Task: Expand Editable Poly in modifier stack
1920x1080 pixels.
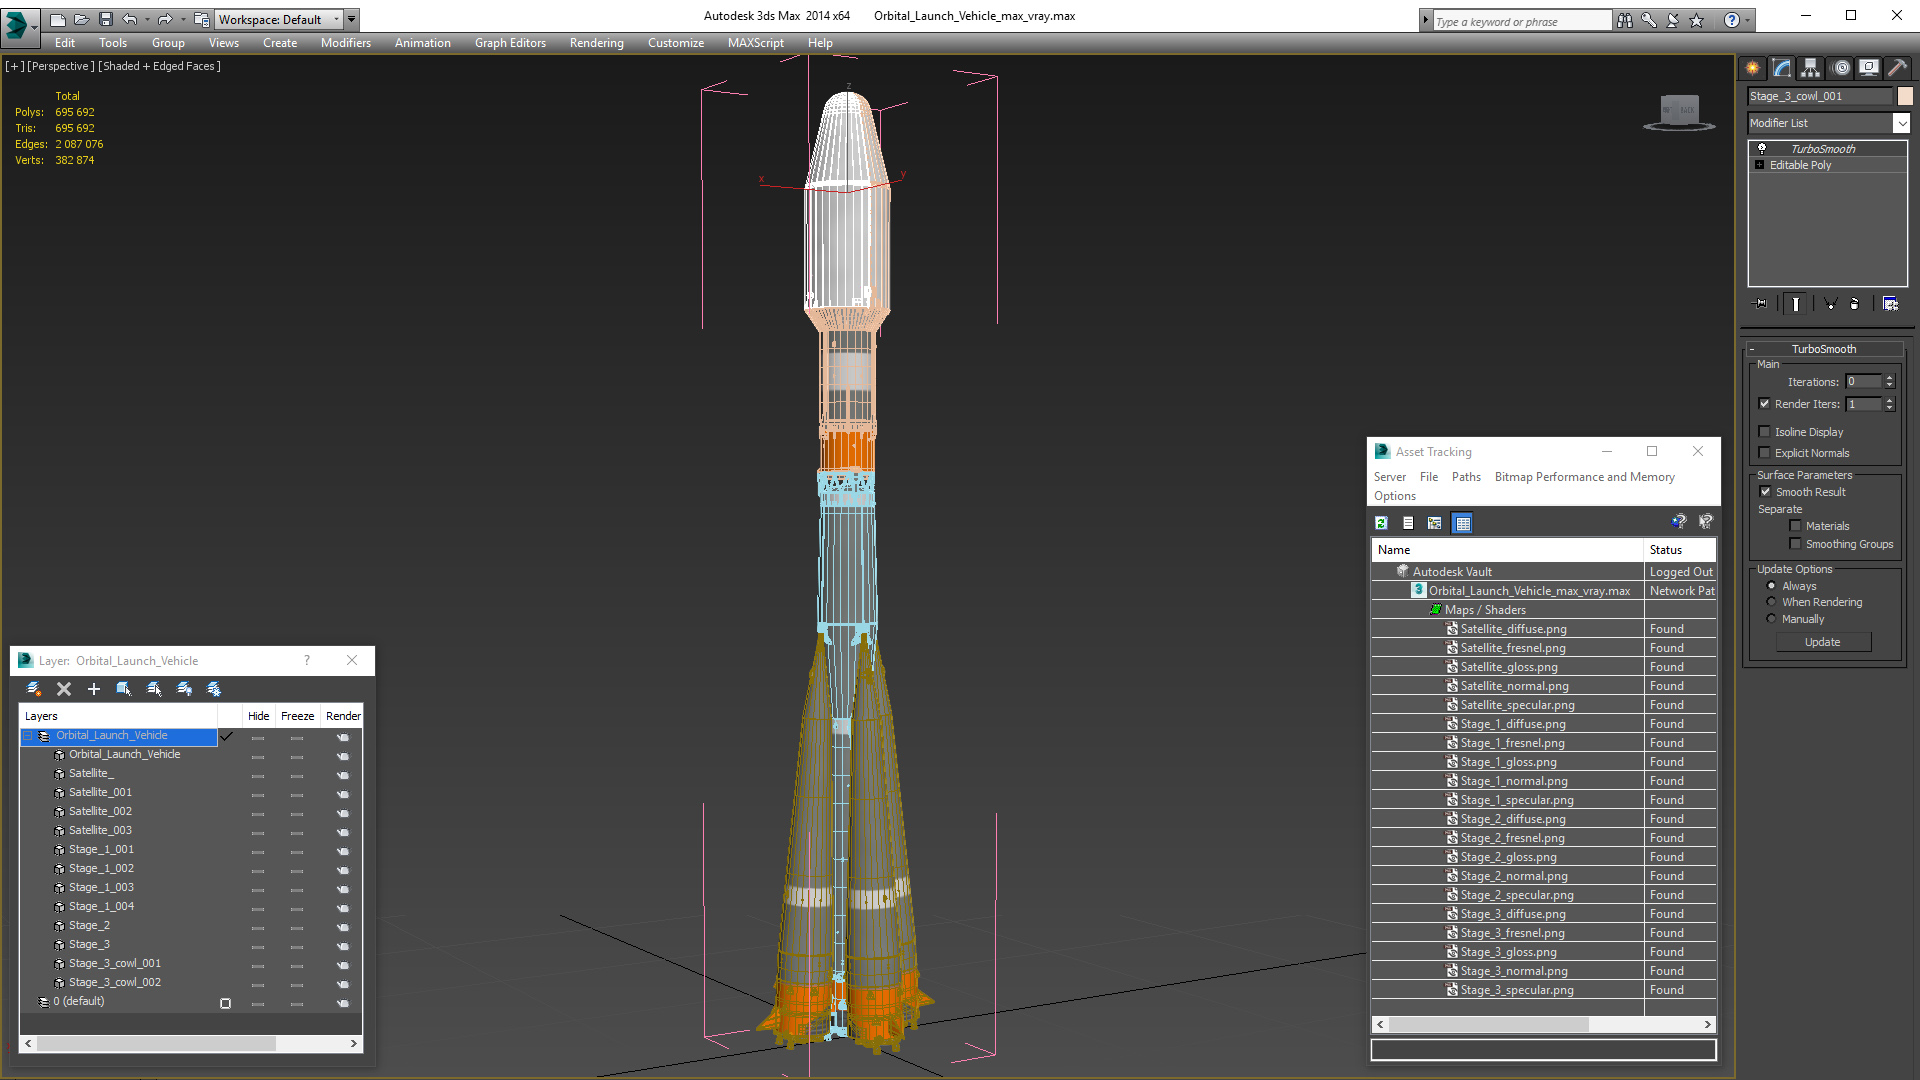Action: [1759, 165]
